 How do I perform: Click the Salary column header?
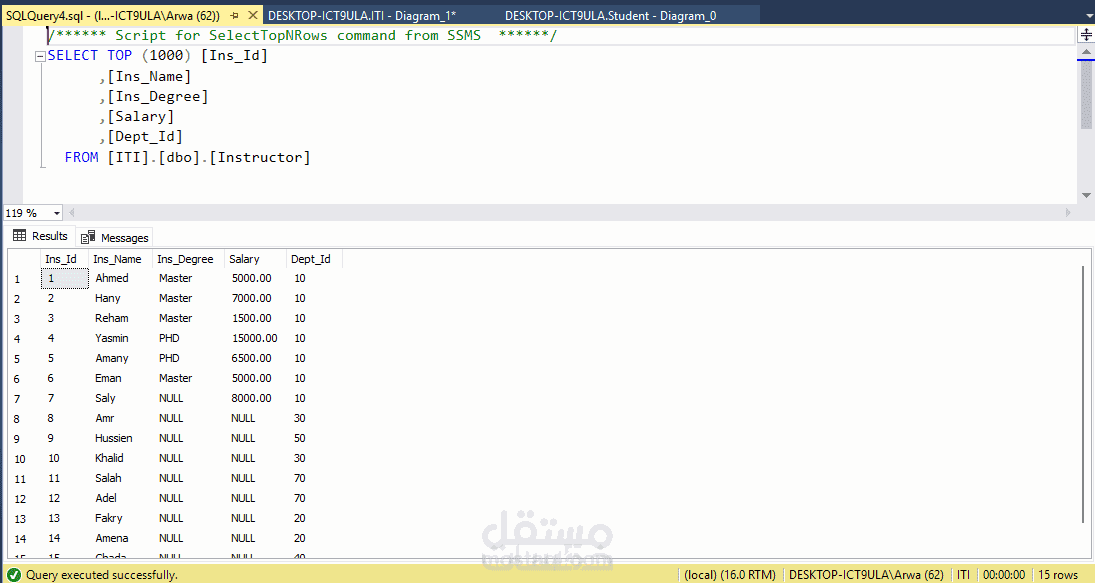click(255, 259)
